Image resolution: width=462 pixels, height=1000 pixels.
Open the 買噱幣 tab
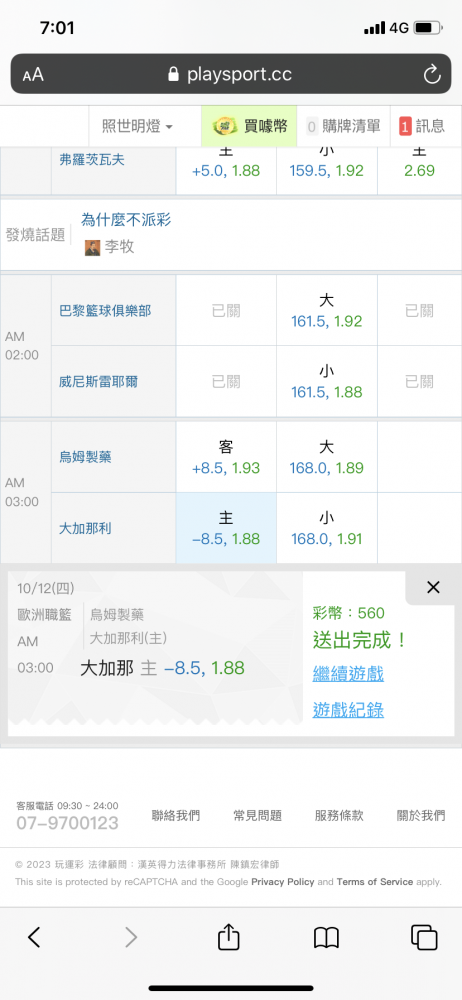[249, 126]
